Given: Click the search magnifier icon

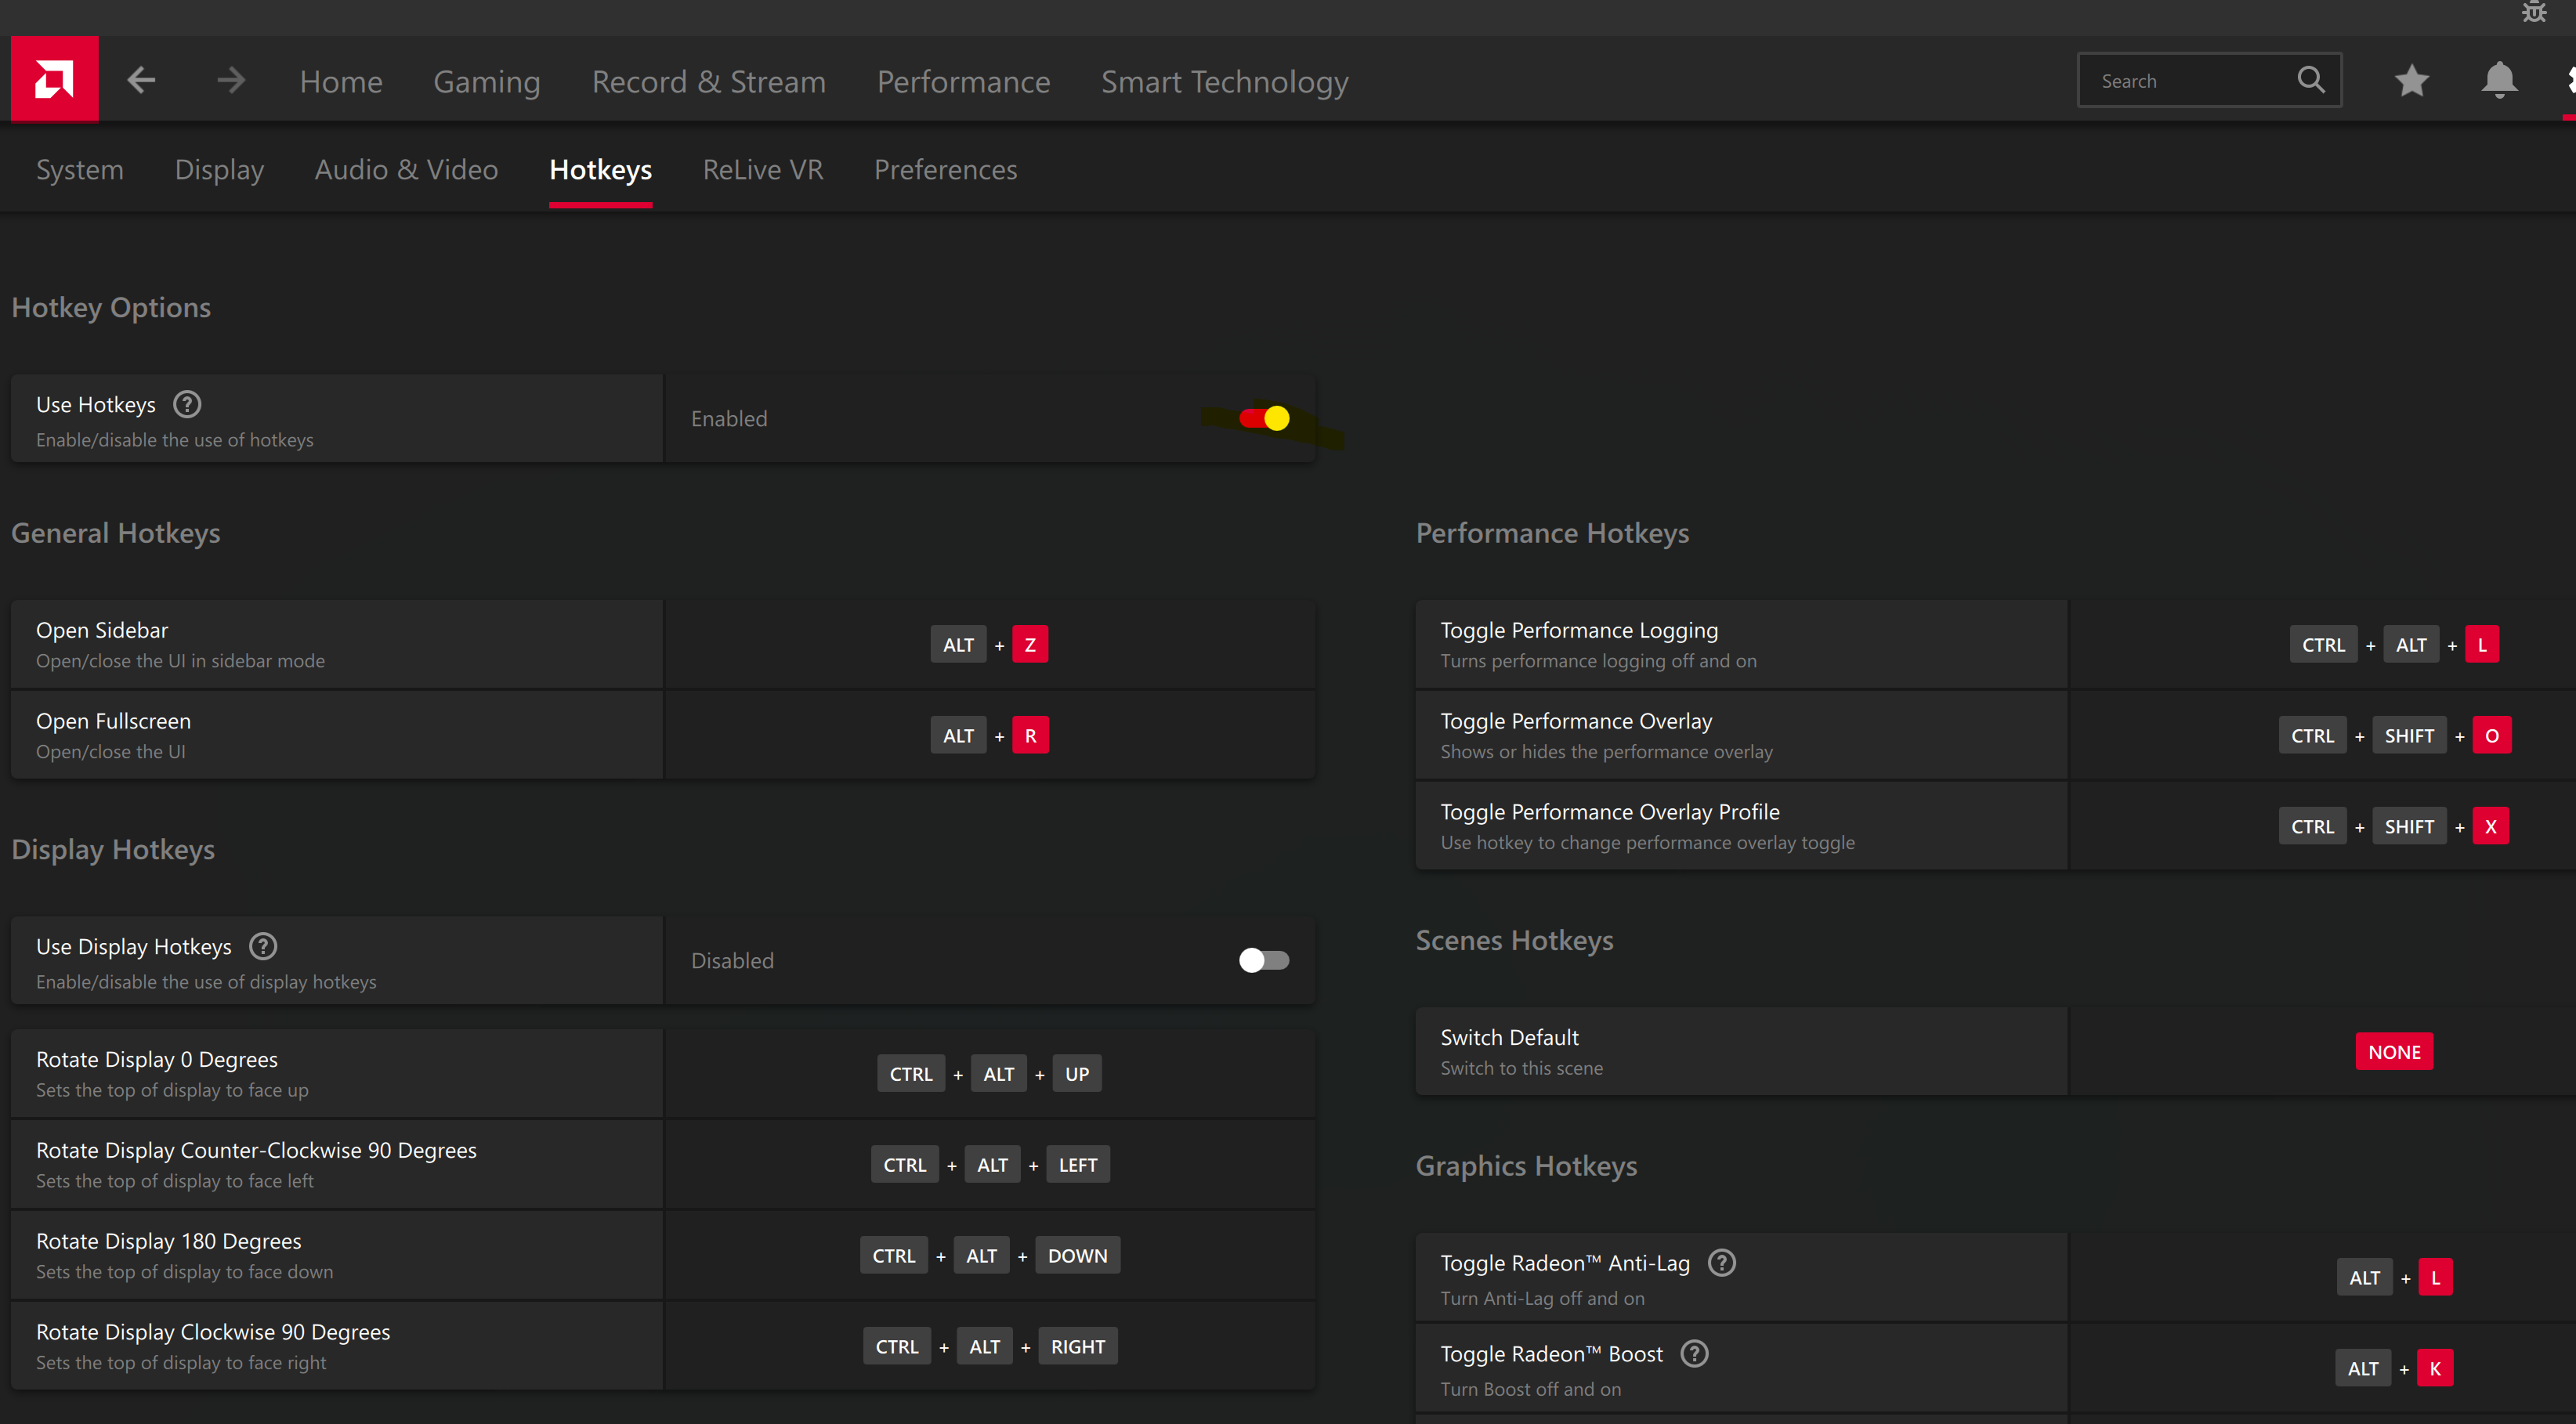Looking at the screenshot, I should [2310, 80].
